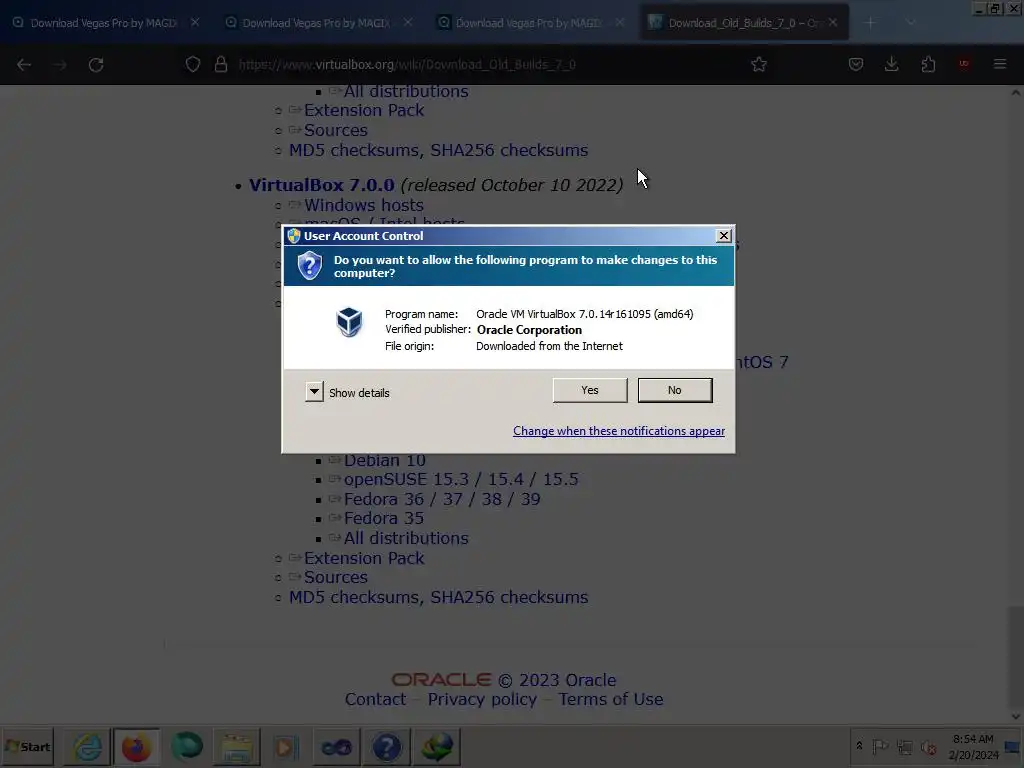Click Yes in User Account Control dialog
The image size is (1024, 768).
(590, 390)
